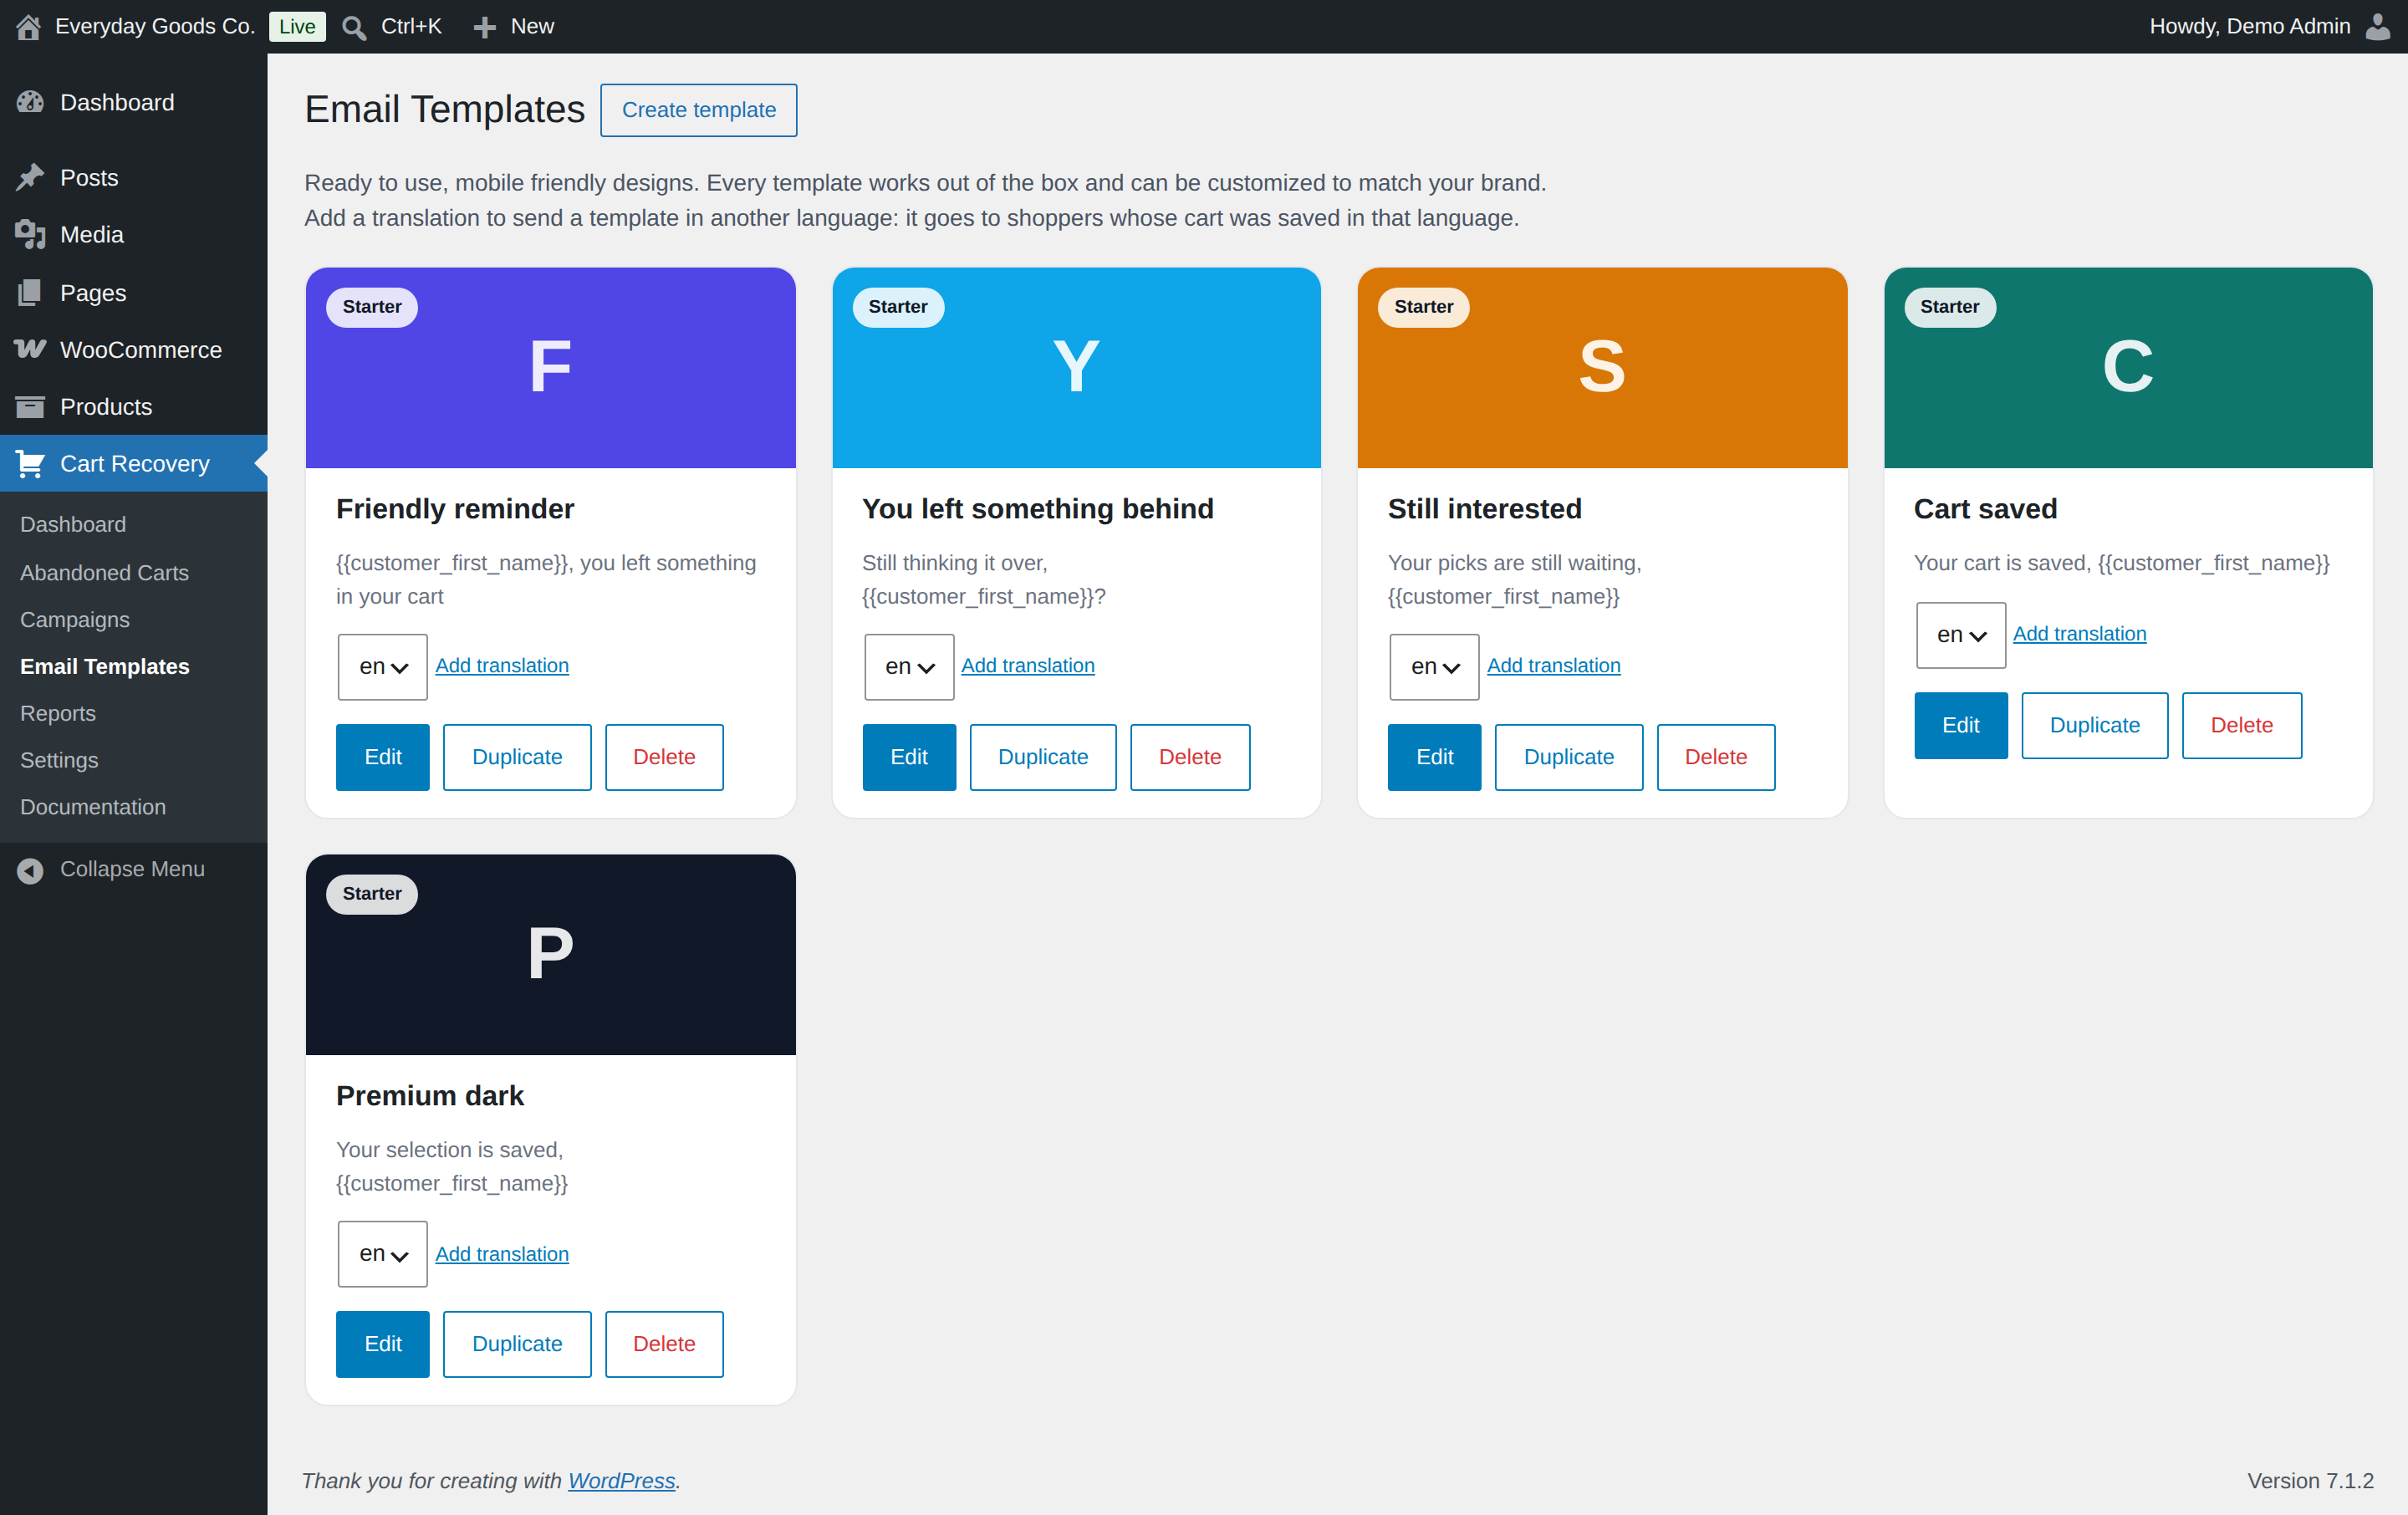
Task: Click the purple F thumbnail of Friendly reminder
Action: click(x=550, y=367)
